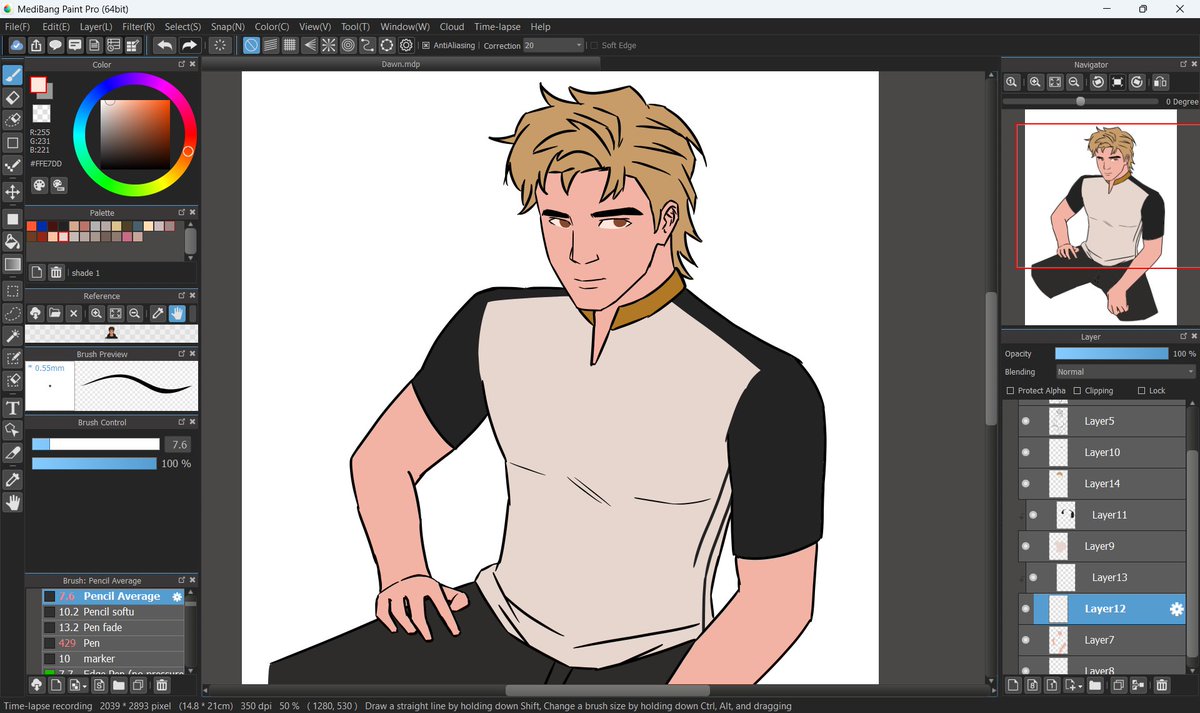Open the Filter(R) menu

[x=138, y=27]
